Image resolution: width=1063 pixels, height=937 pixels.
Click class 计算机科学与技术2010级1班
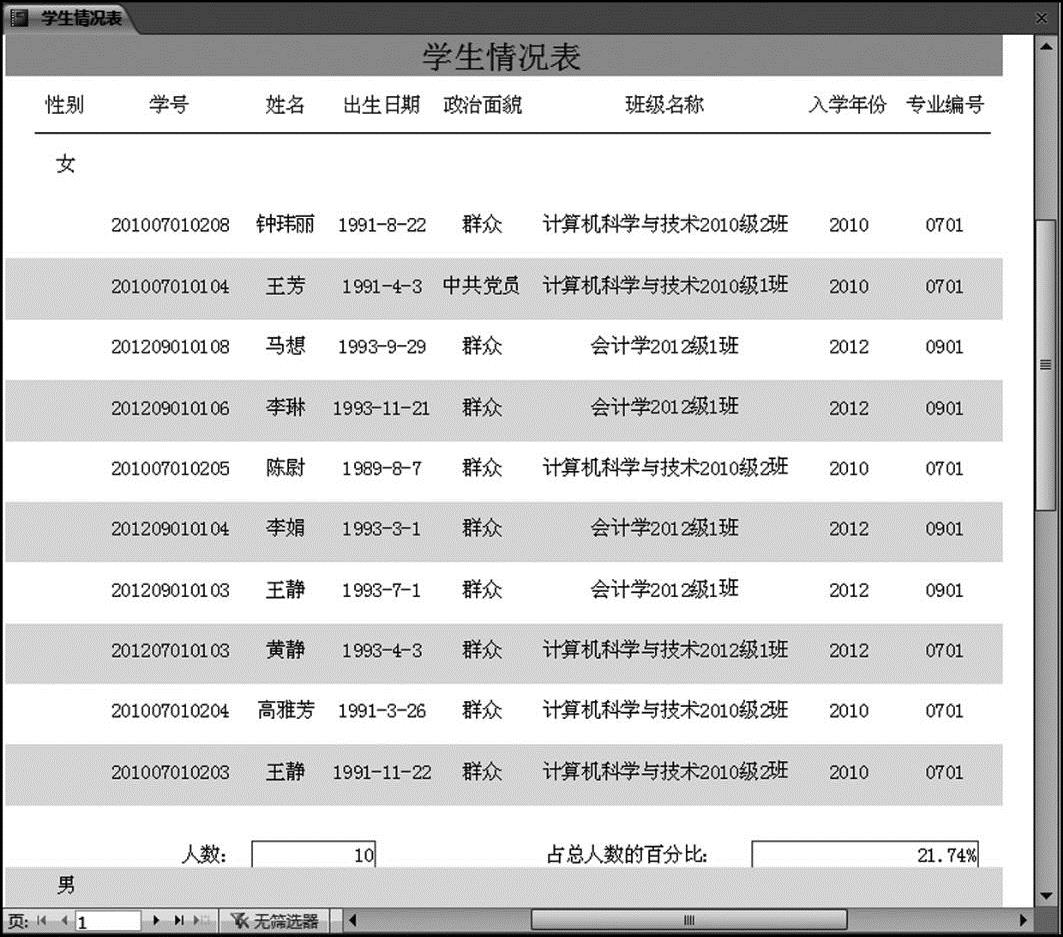pyautogui.click(x=665, y=285)
